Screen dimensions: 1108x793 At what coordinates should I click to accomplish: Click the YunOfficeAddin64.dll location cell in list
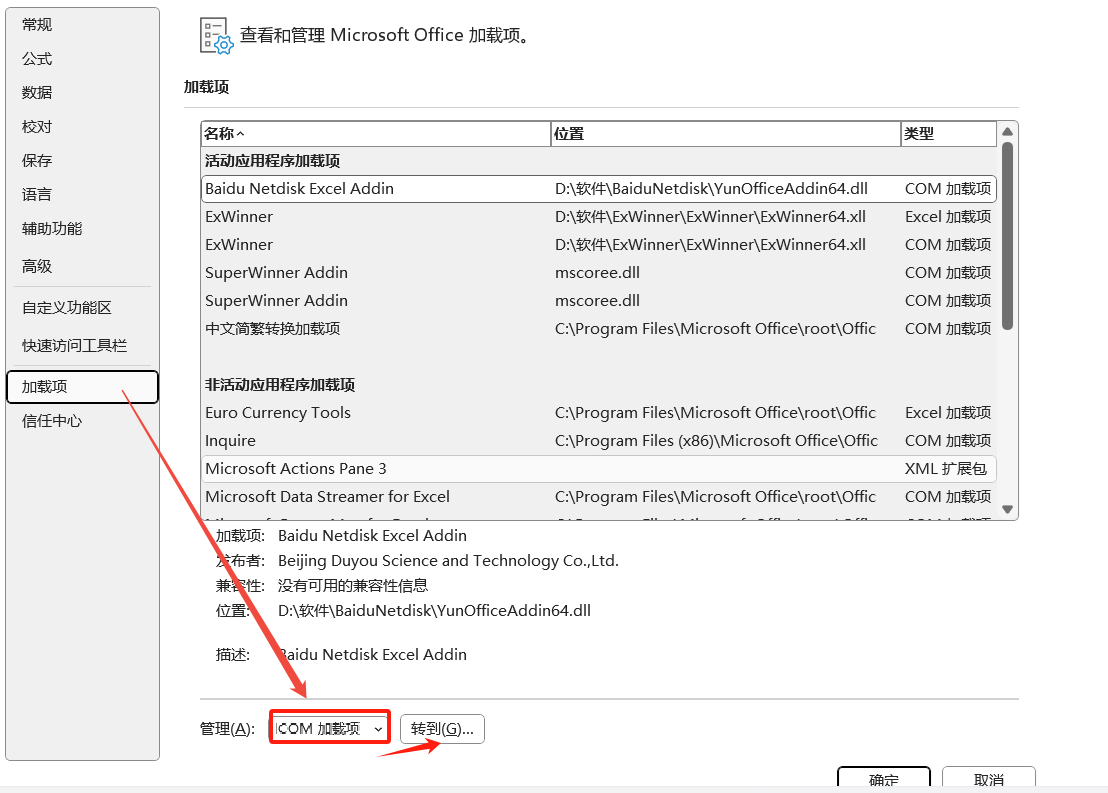pyautogui.click(x=712, y=189)
